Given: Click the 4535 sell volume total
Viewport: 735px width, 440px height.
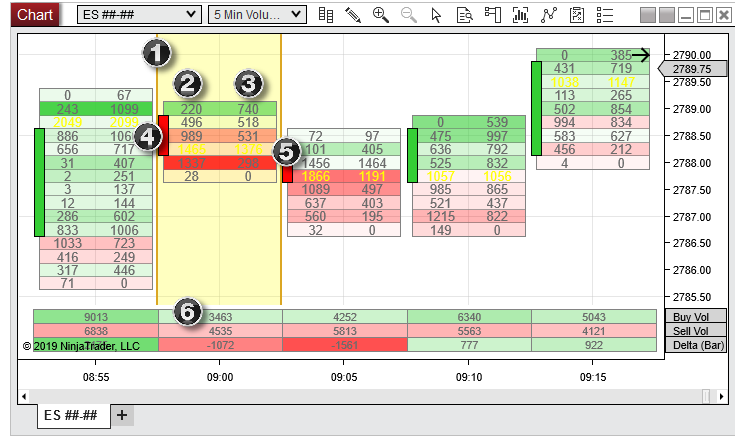Looking at the screenshot, I should [x=220, y=331].
